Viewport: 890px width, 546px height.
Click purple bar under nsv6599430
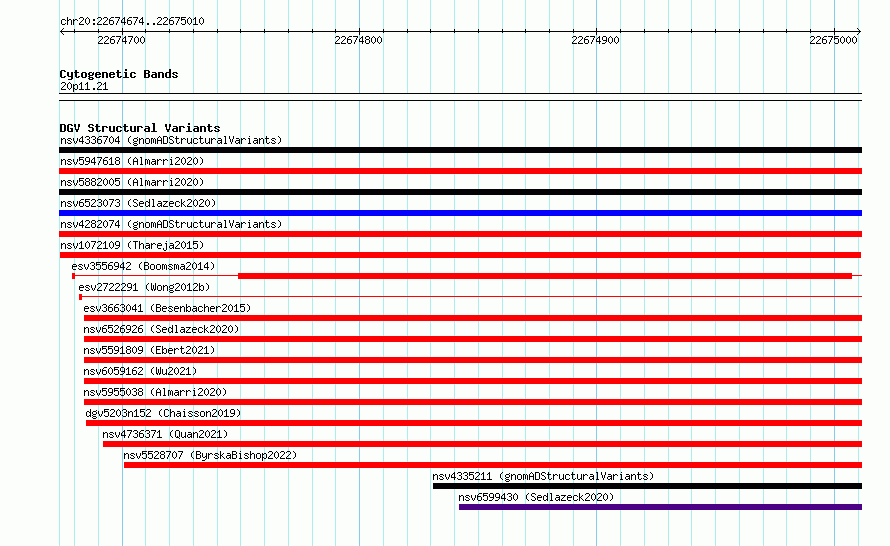click(660, 507)
